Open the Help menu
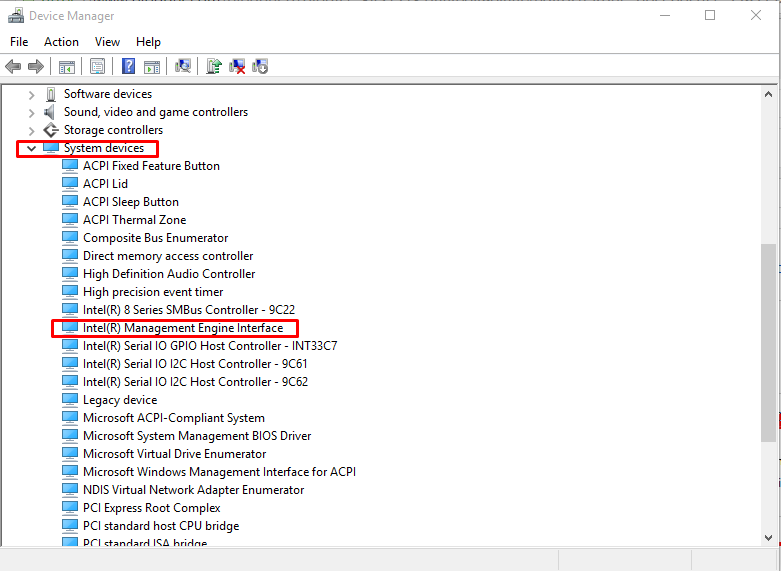Screen dimensions: 781x571 coord(148,42)
